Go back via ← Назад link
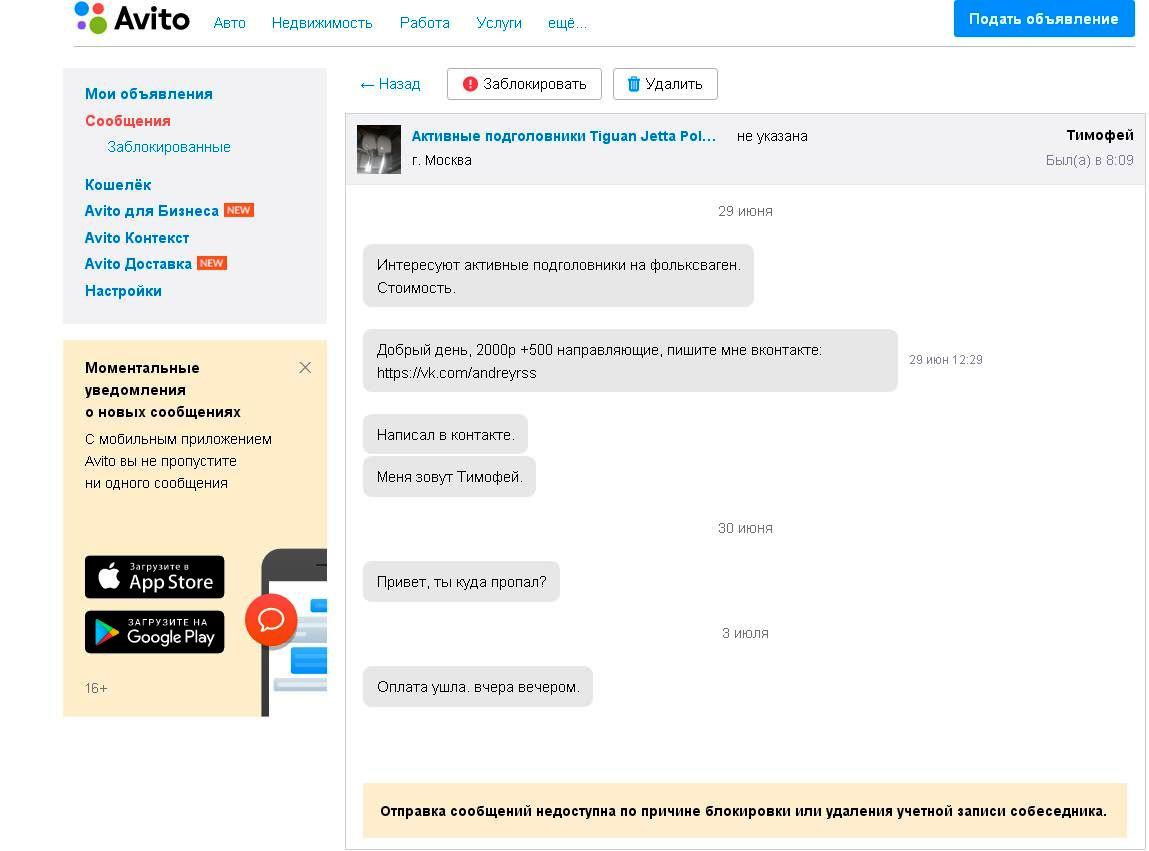This screenshot has height=851, width=1149. click(390, 84)
